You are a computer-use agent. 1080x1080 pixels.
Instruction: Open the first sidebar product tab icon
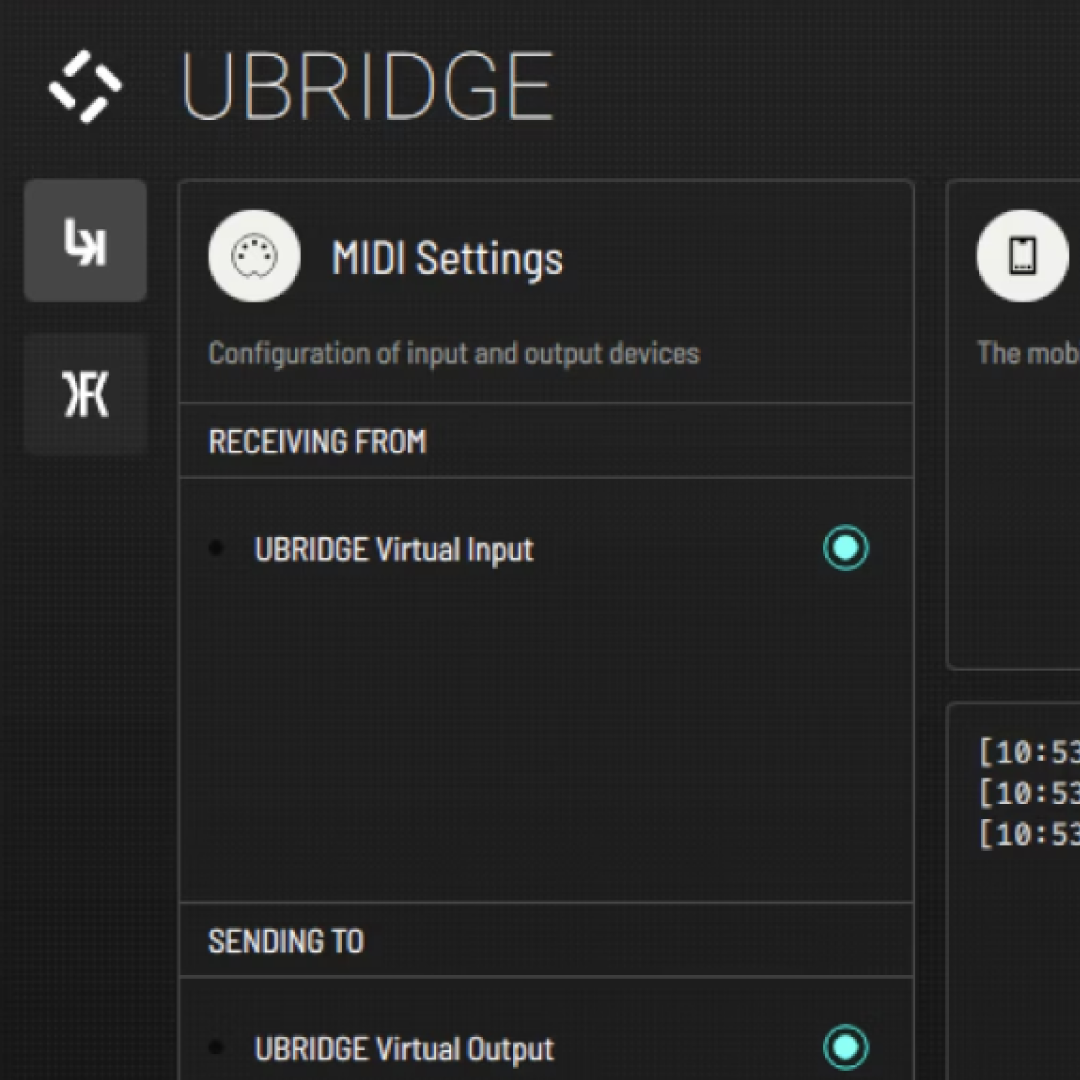pyautogui.click(x=85, y=240)
